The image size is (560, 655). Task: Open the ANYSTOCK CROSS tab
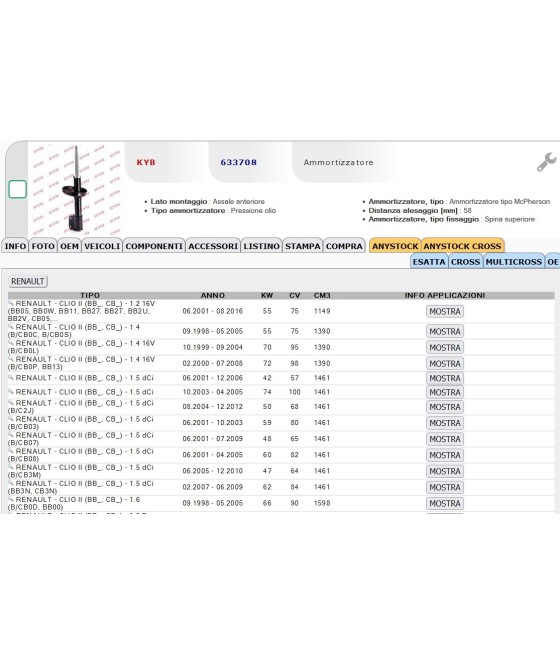point(462,246)
